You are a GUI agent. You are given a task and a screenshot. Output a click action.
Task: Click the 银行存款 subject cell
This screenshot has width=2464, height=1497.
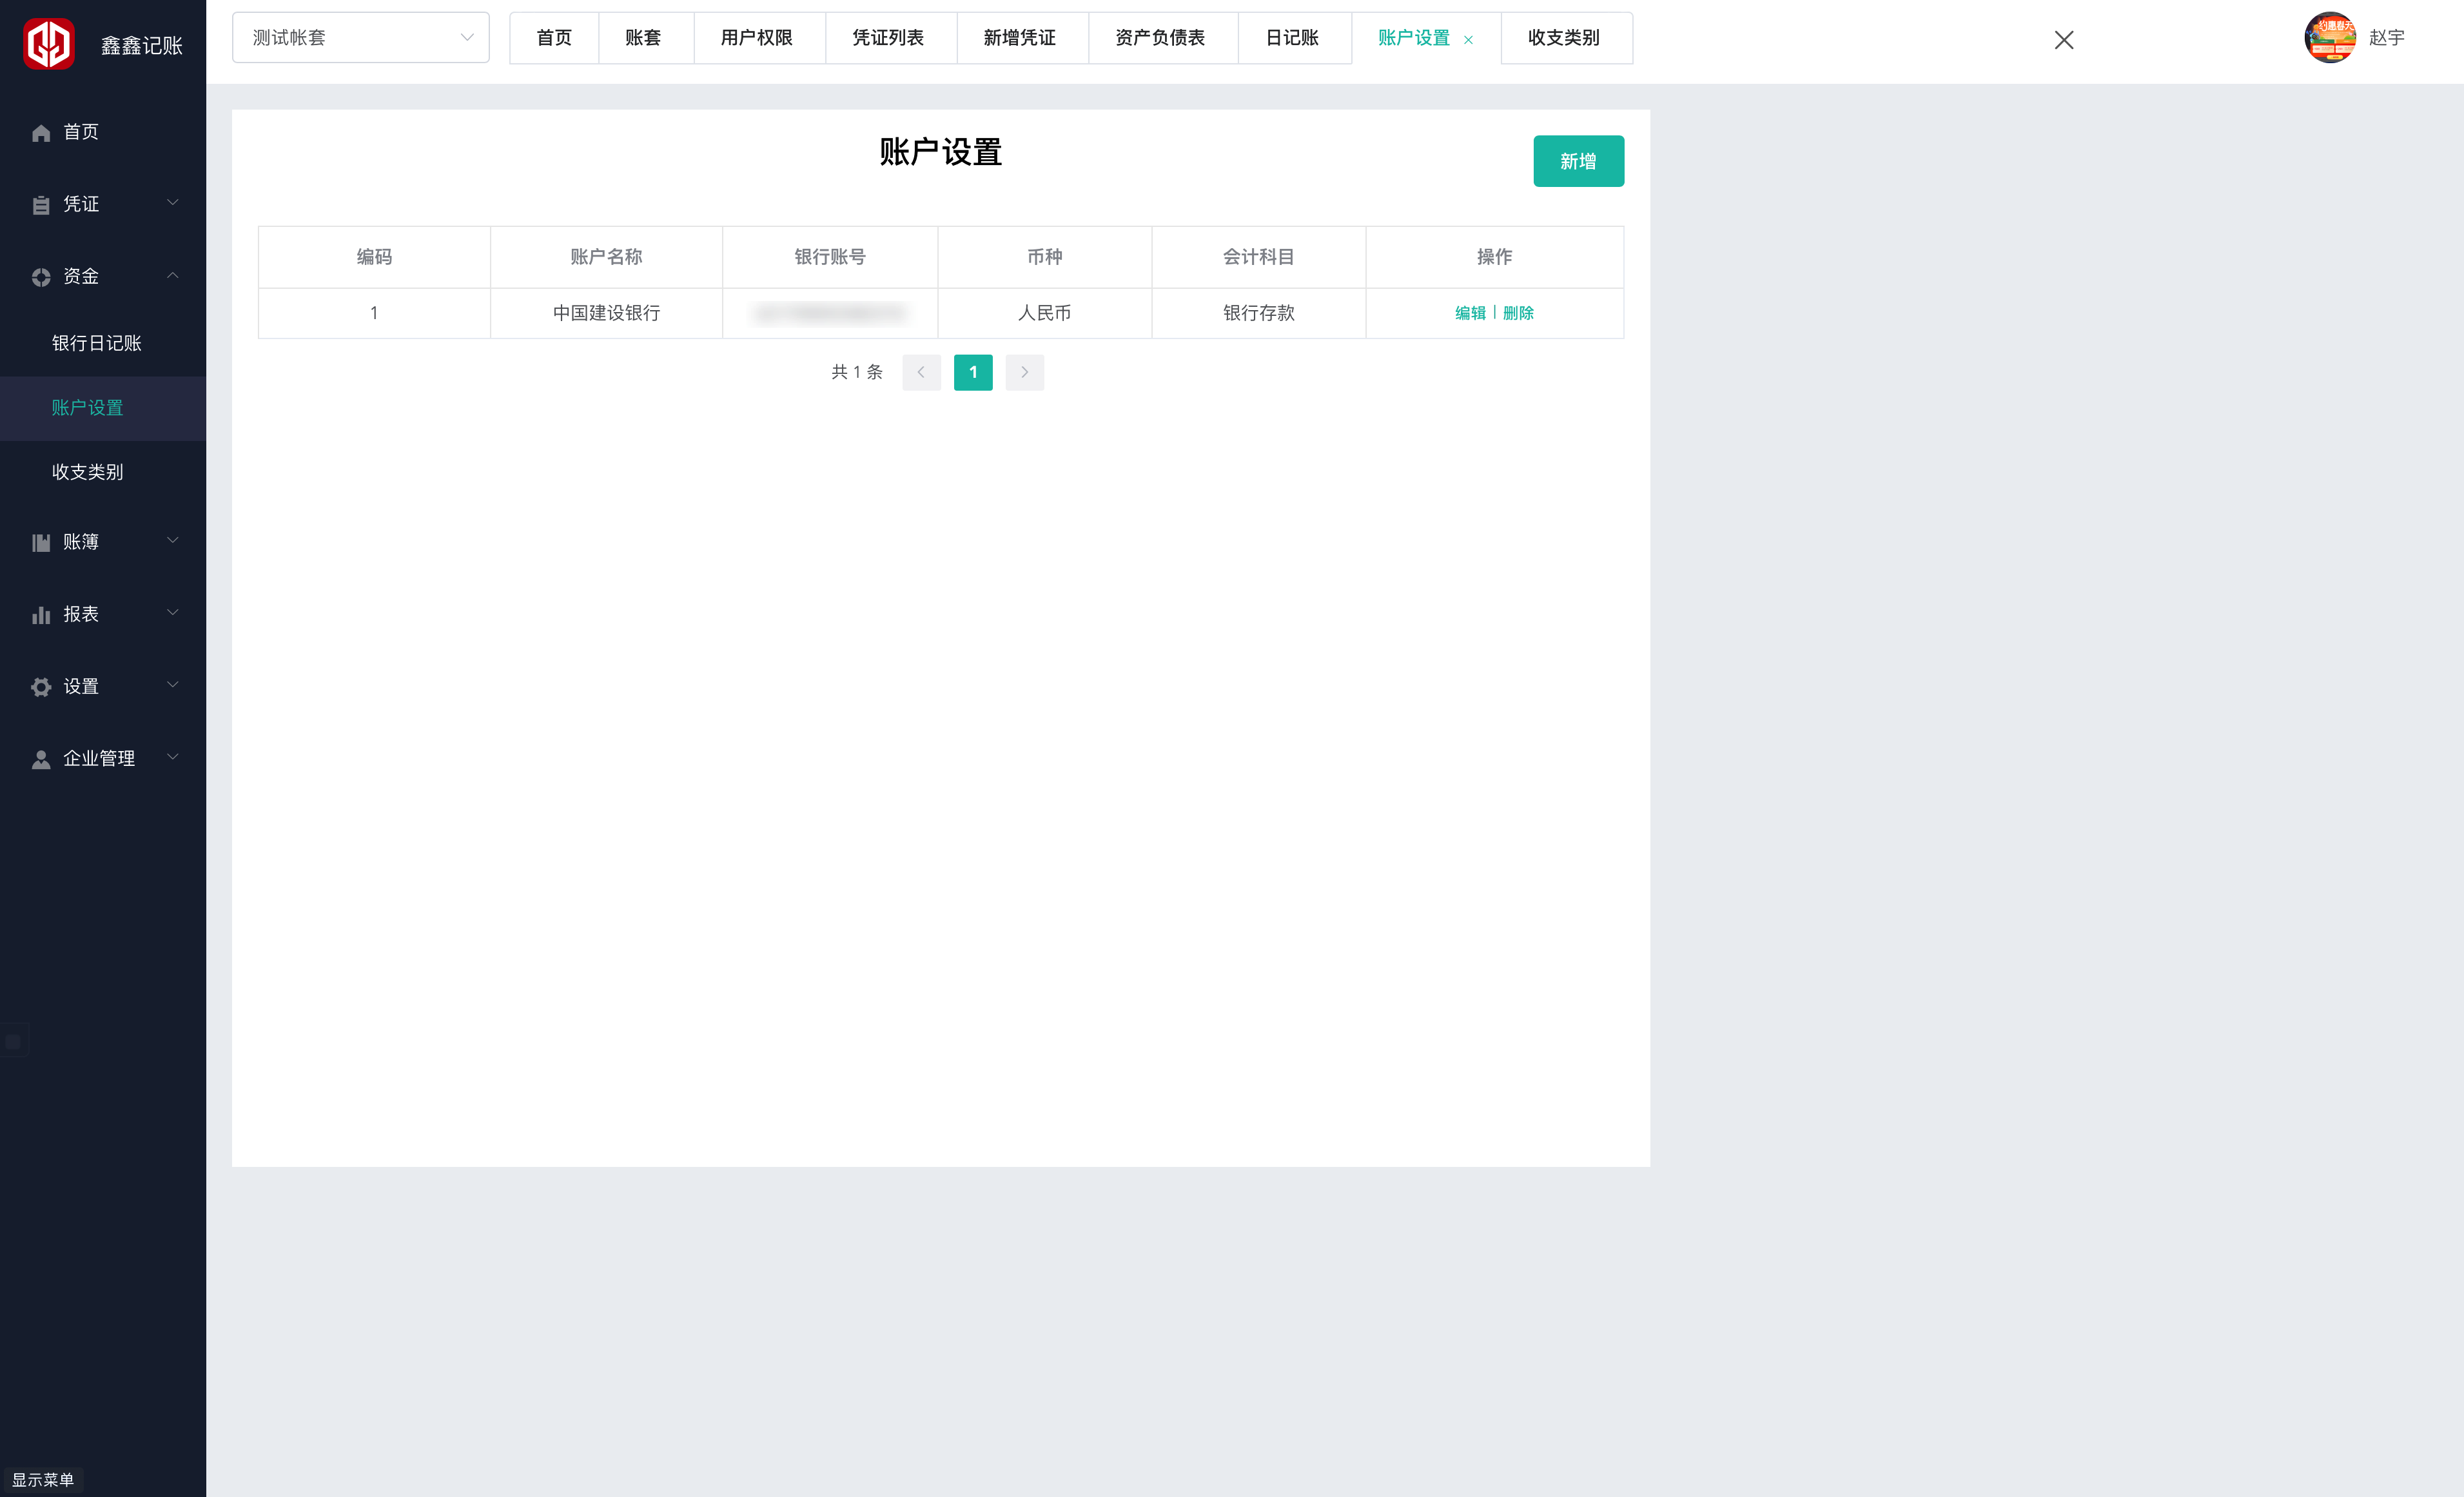coord(1258,313)
